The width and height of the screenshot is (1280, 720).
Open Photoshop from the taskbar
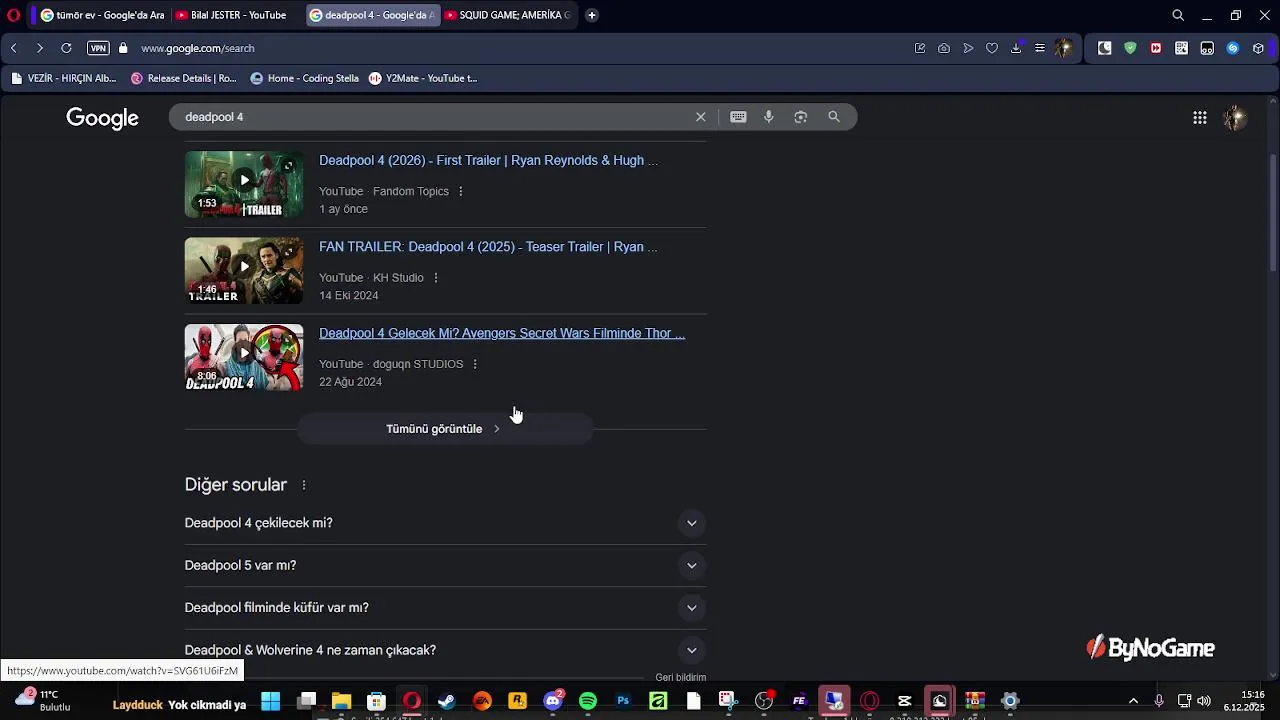(x=623, y=701)
